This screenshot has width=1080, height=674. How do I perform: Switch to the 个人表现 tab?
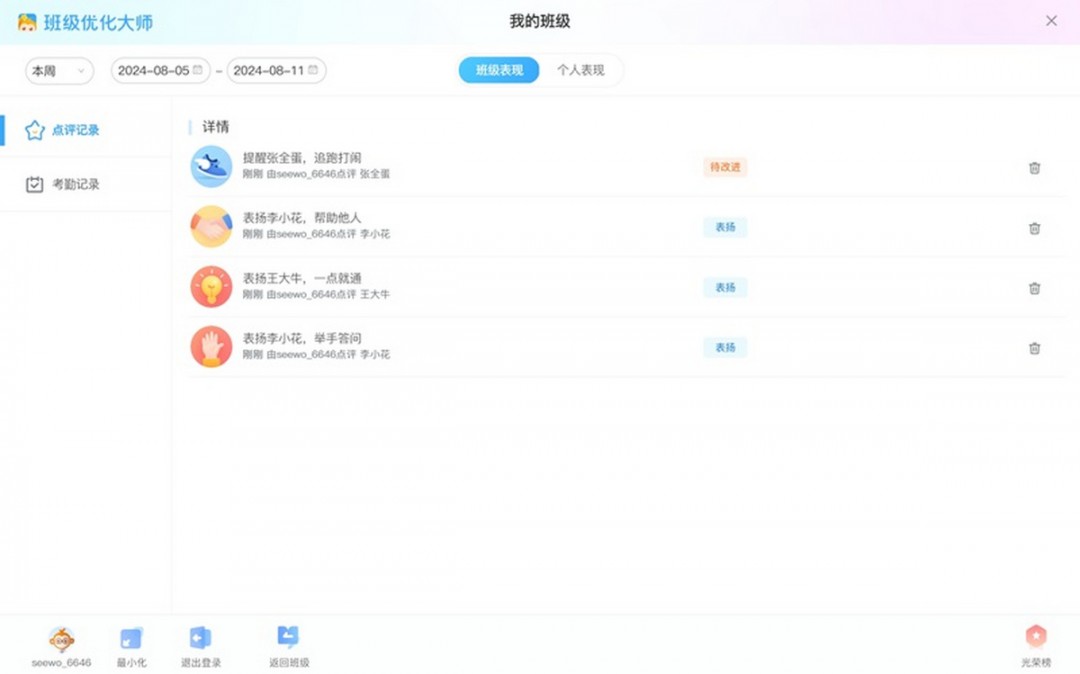[584, 71]
